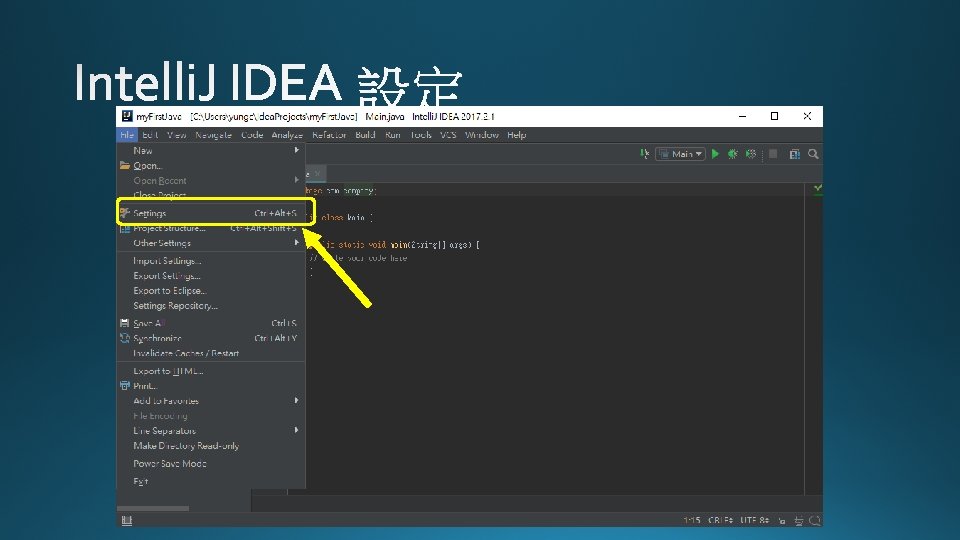Click the folder icon beside Open...
The height and width of the screenshot is (540, 960).
[x=125, y=165]
